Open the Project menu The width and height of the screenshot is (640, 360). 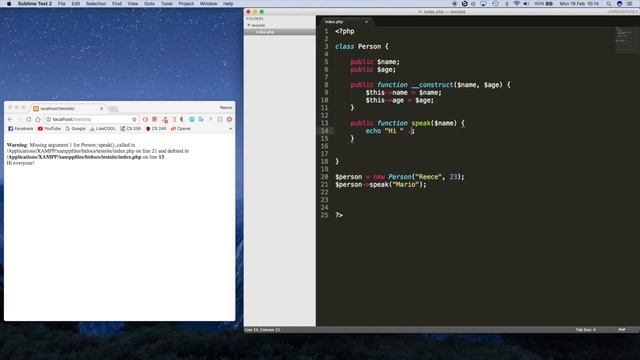pos(186,4)
